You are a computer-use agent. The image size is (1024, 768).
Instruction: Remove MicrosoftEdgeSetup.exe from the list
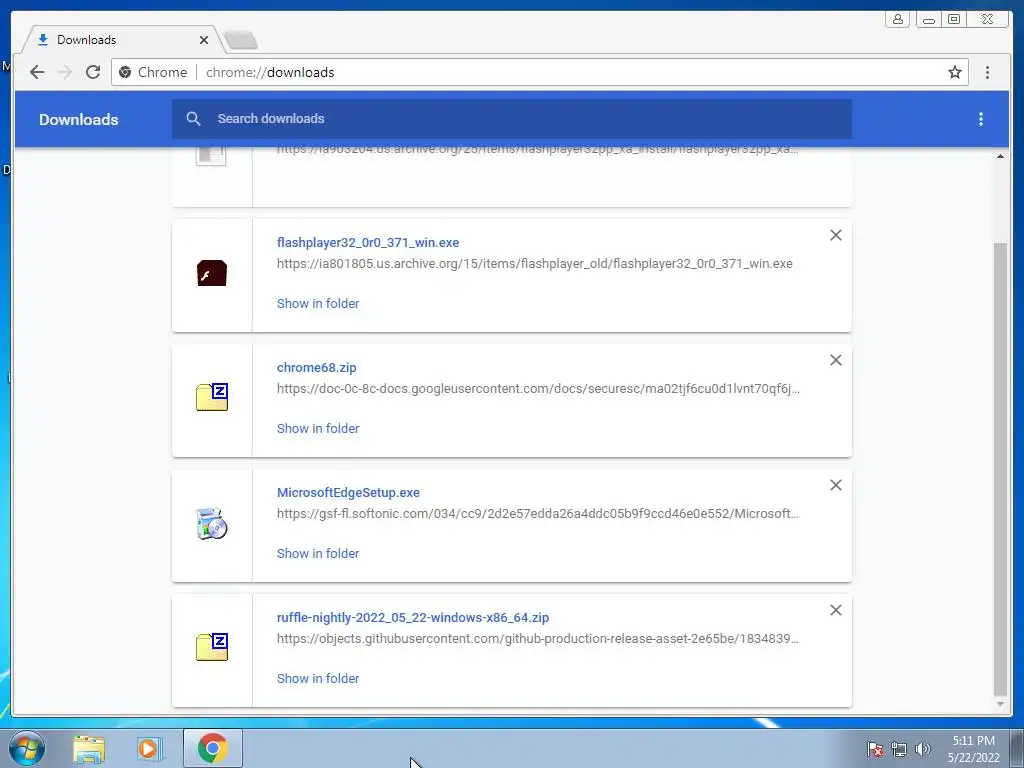pyautogui.click(x=835, y=485)
